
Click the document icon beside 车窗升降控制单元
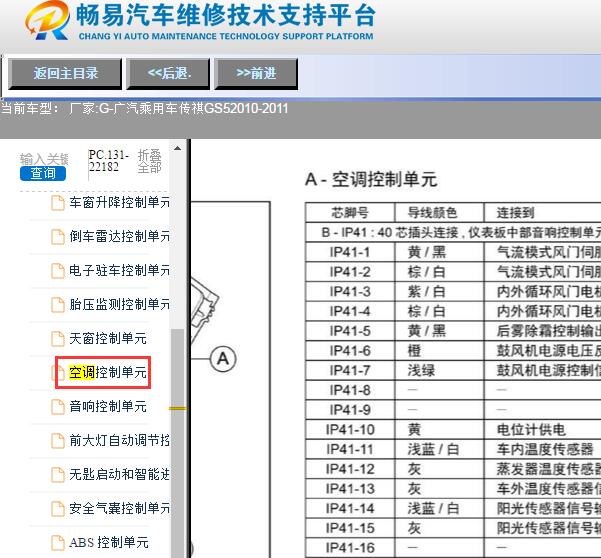(58, 203)
